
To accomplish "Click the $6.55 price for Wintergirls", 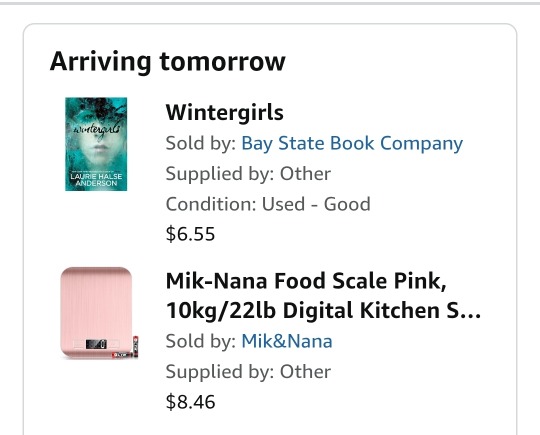I will [x=190, y=234].
